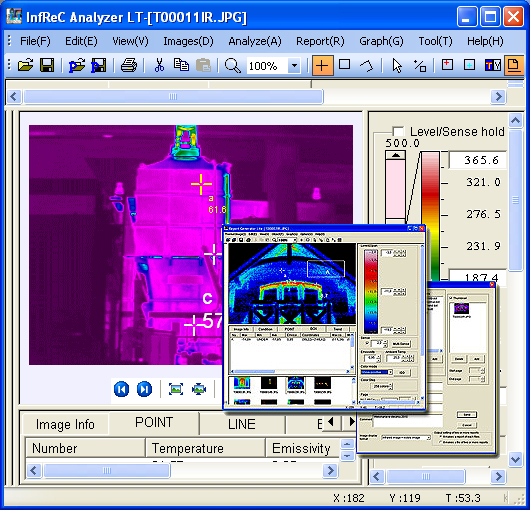Click the table scrollbar's right arrow
530x510 pixels.
331,470
